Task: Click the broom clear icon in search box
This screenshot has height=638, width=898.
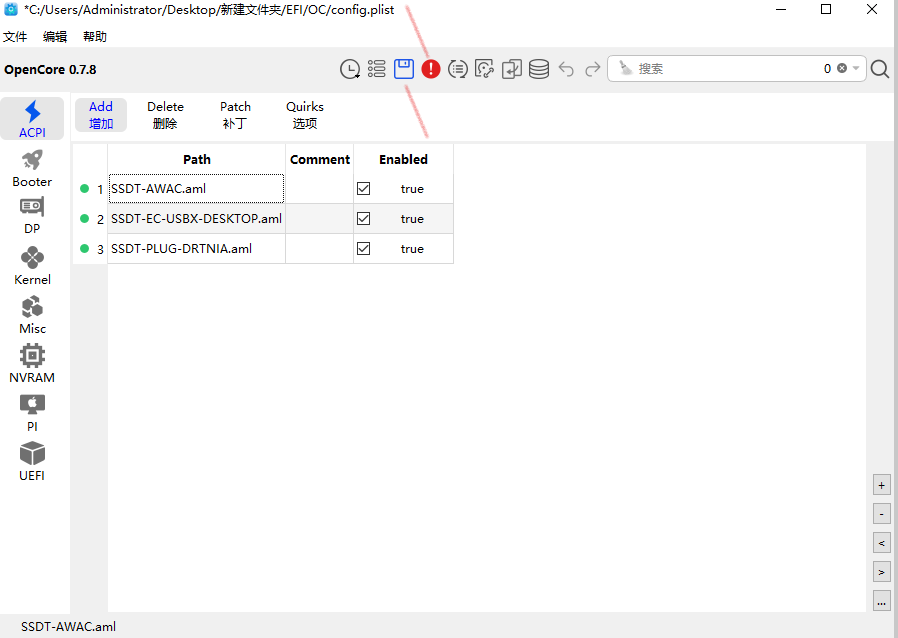Action: click(x=625, y=68)
